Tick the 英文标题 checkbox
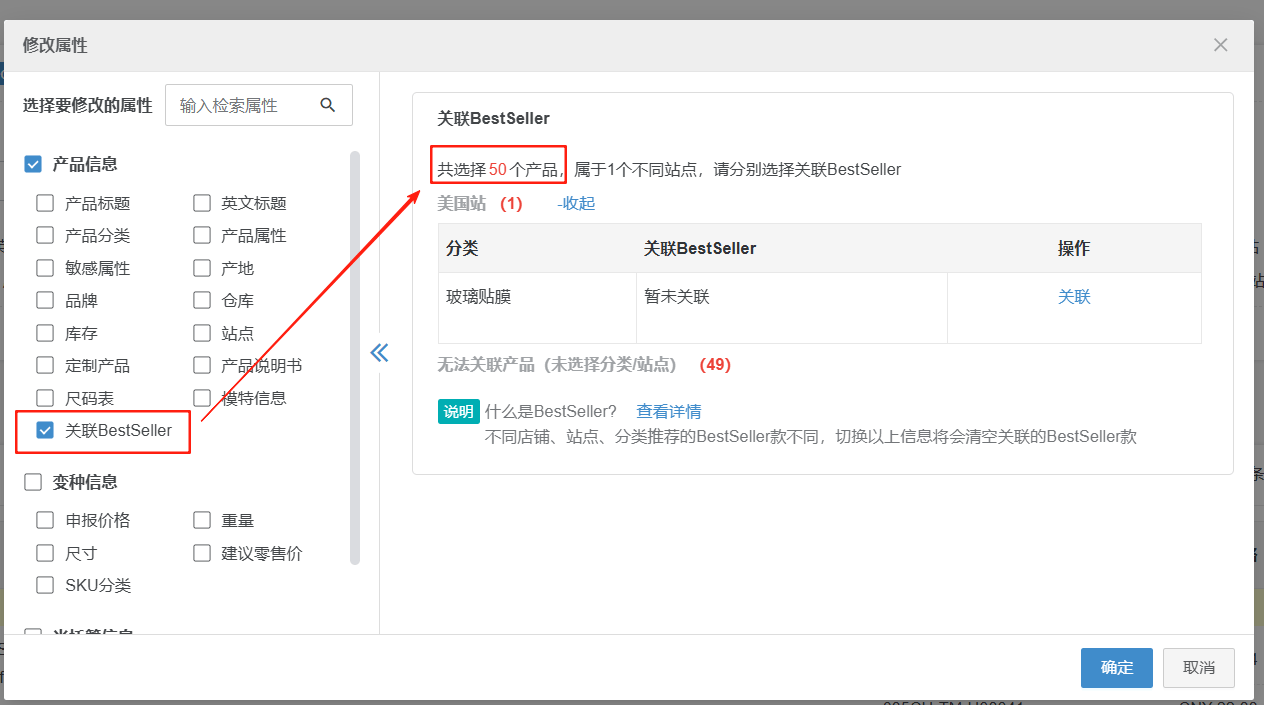 click(202, 203)
